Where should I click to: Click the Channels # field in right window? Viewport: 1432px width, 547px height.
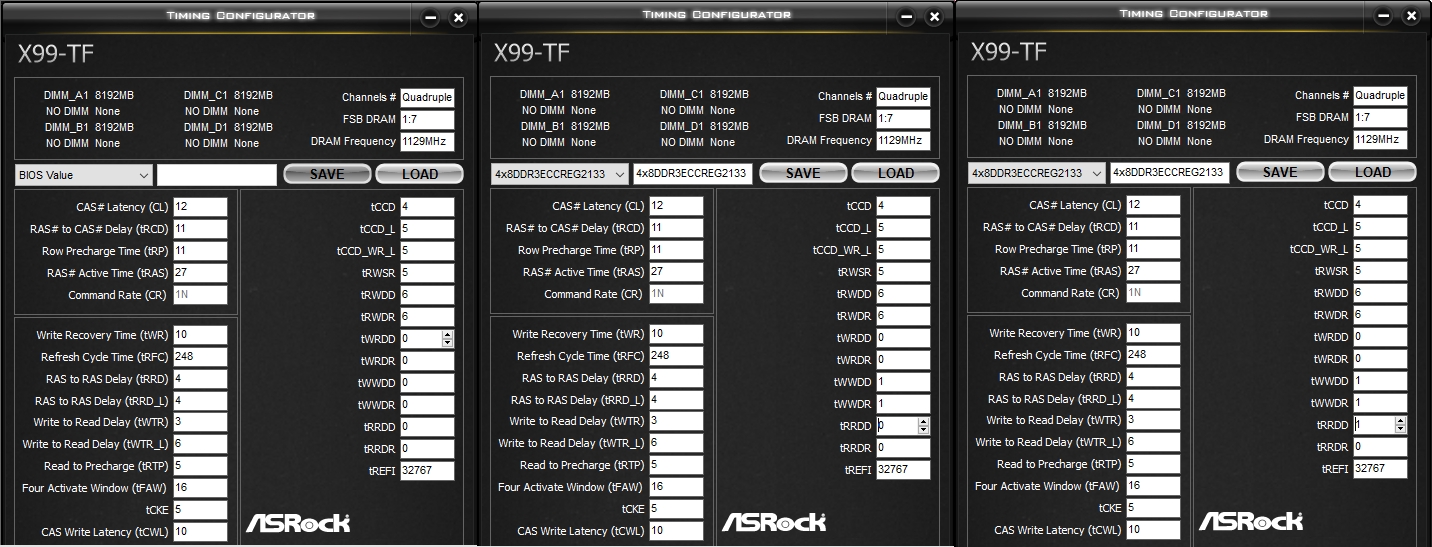click(x=1380, y=96)
